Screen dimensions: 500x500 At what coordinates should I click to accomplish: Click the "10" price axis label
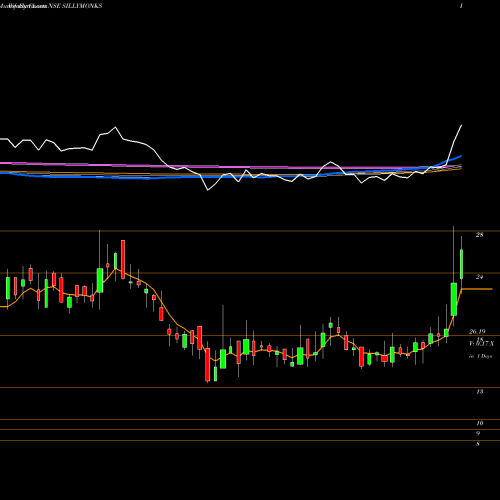(479, 423)
